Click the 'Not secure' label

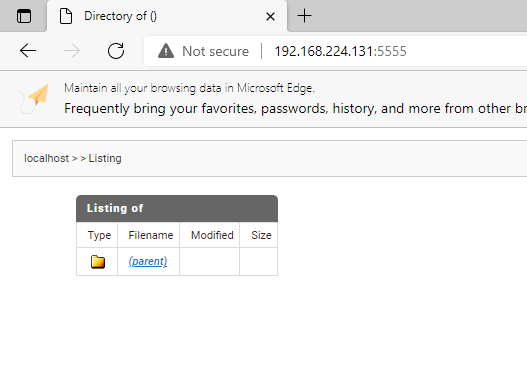pyautogui.click(x=215, y=51)
